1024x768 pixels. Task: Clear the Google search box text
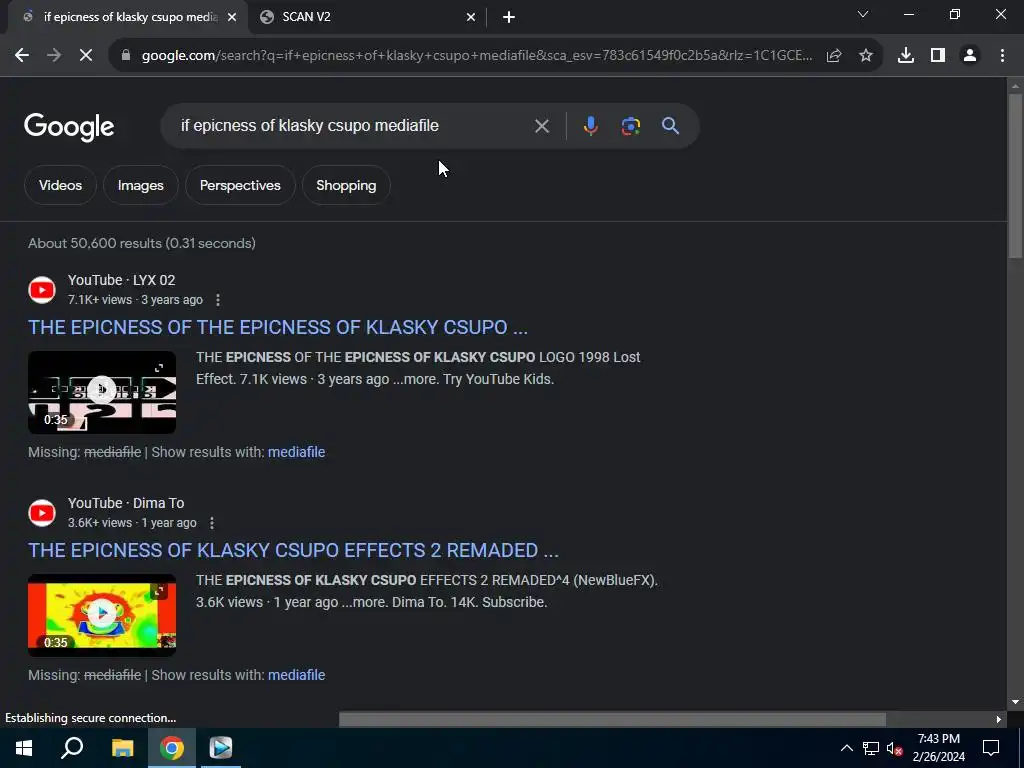coord(542,126)
